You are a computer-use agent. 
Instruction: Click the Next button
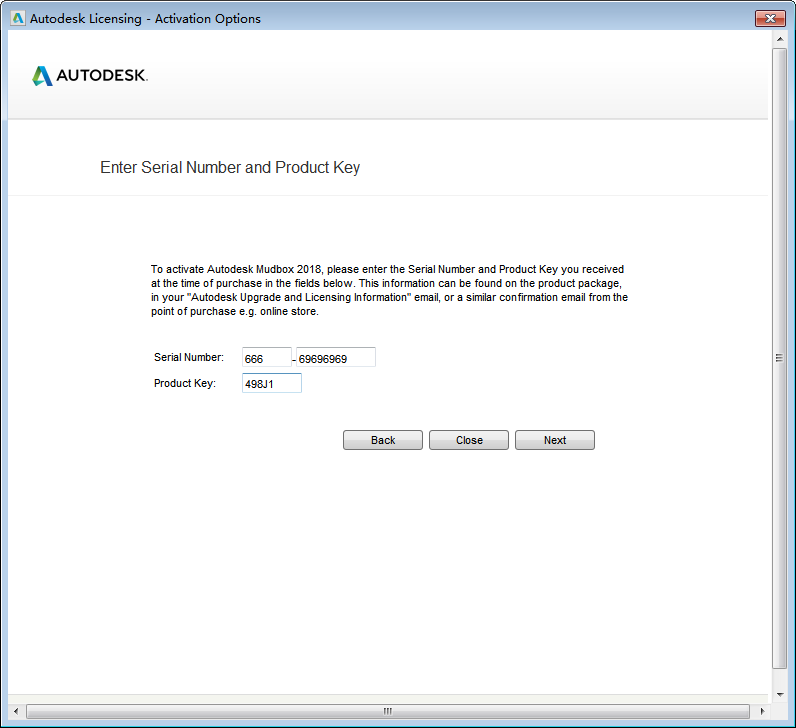point(554,440)
